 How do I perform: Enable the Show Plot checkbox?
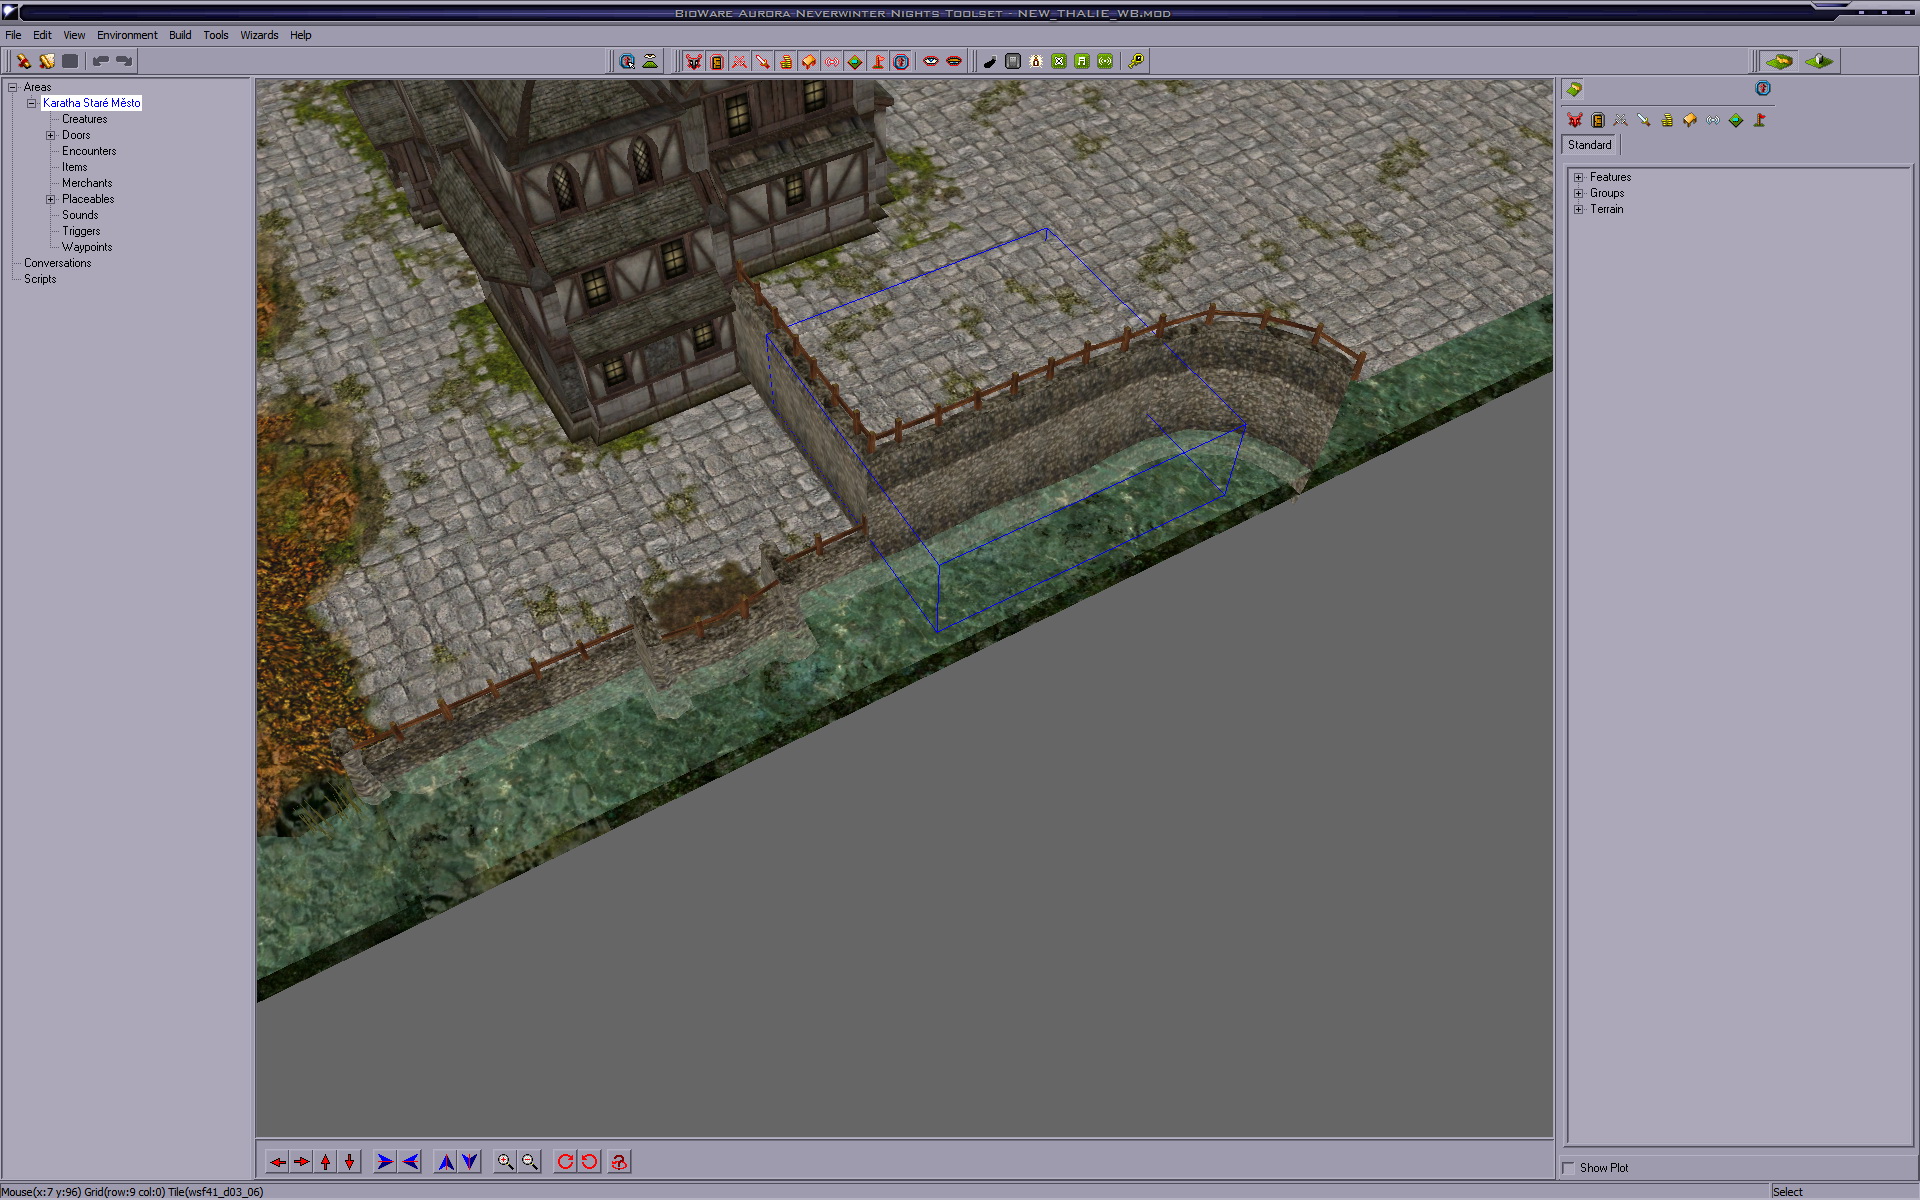(x=1569, y=1168)
